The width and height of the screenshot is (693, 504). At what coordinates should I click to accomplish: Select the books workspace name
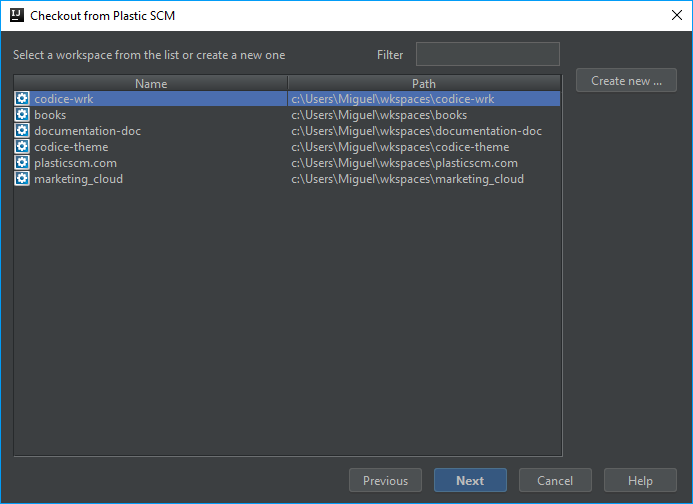pyautogui.click(x=50, y=115)
